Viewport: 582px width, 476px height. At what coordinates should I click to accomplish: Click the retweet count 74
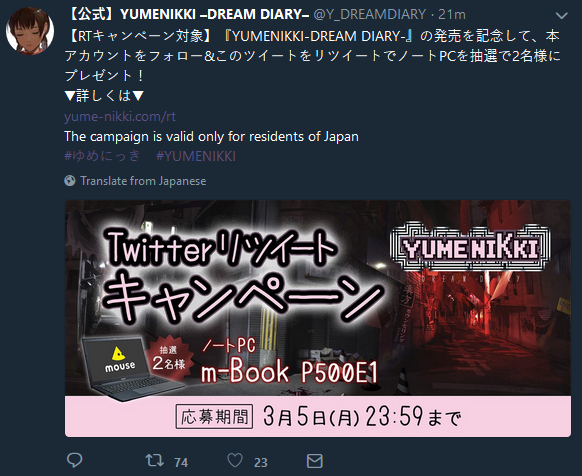pos(181,462)
